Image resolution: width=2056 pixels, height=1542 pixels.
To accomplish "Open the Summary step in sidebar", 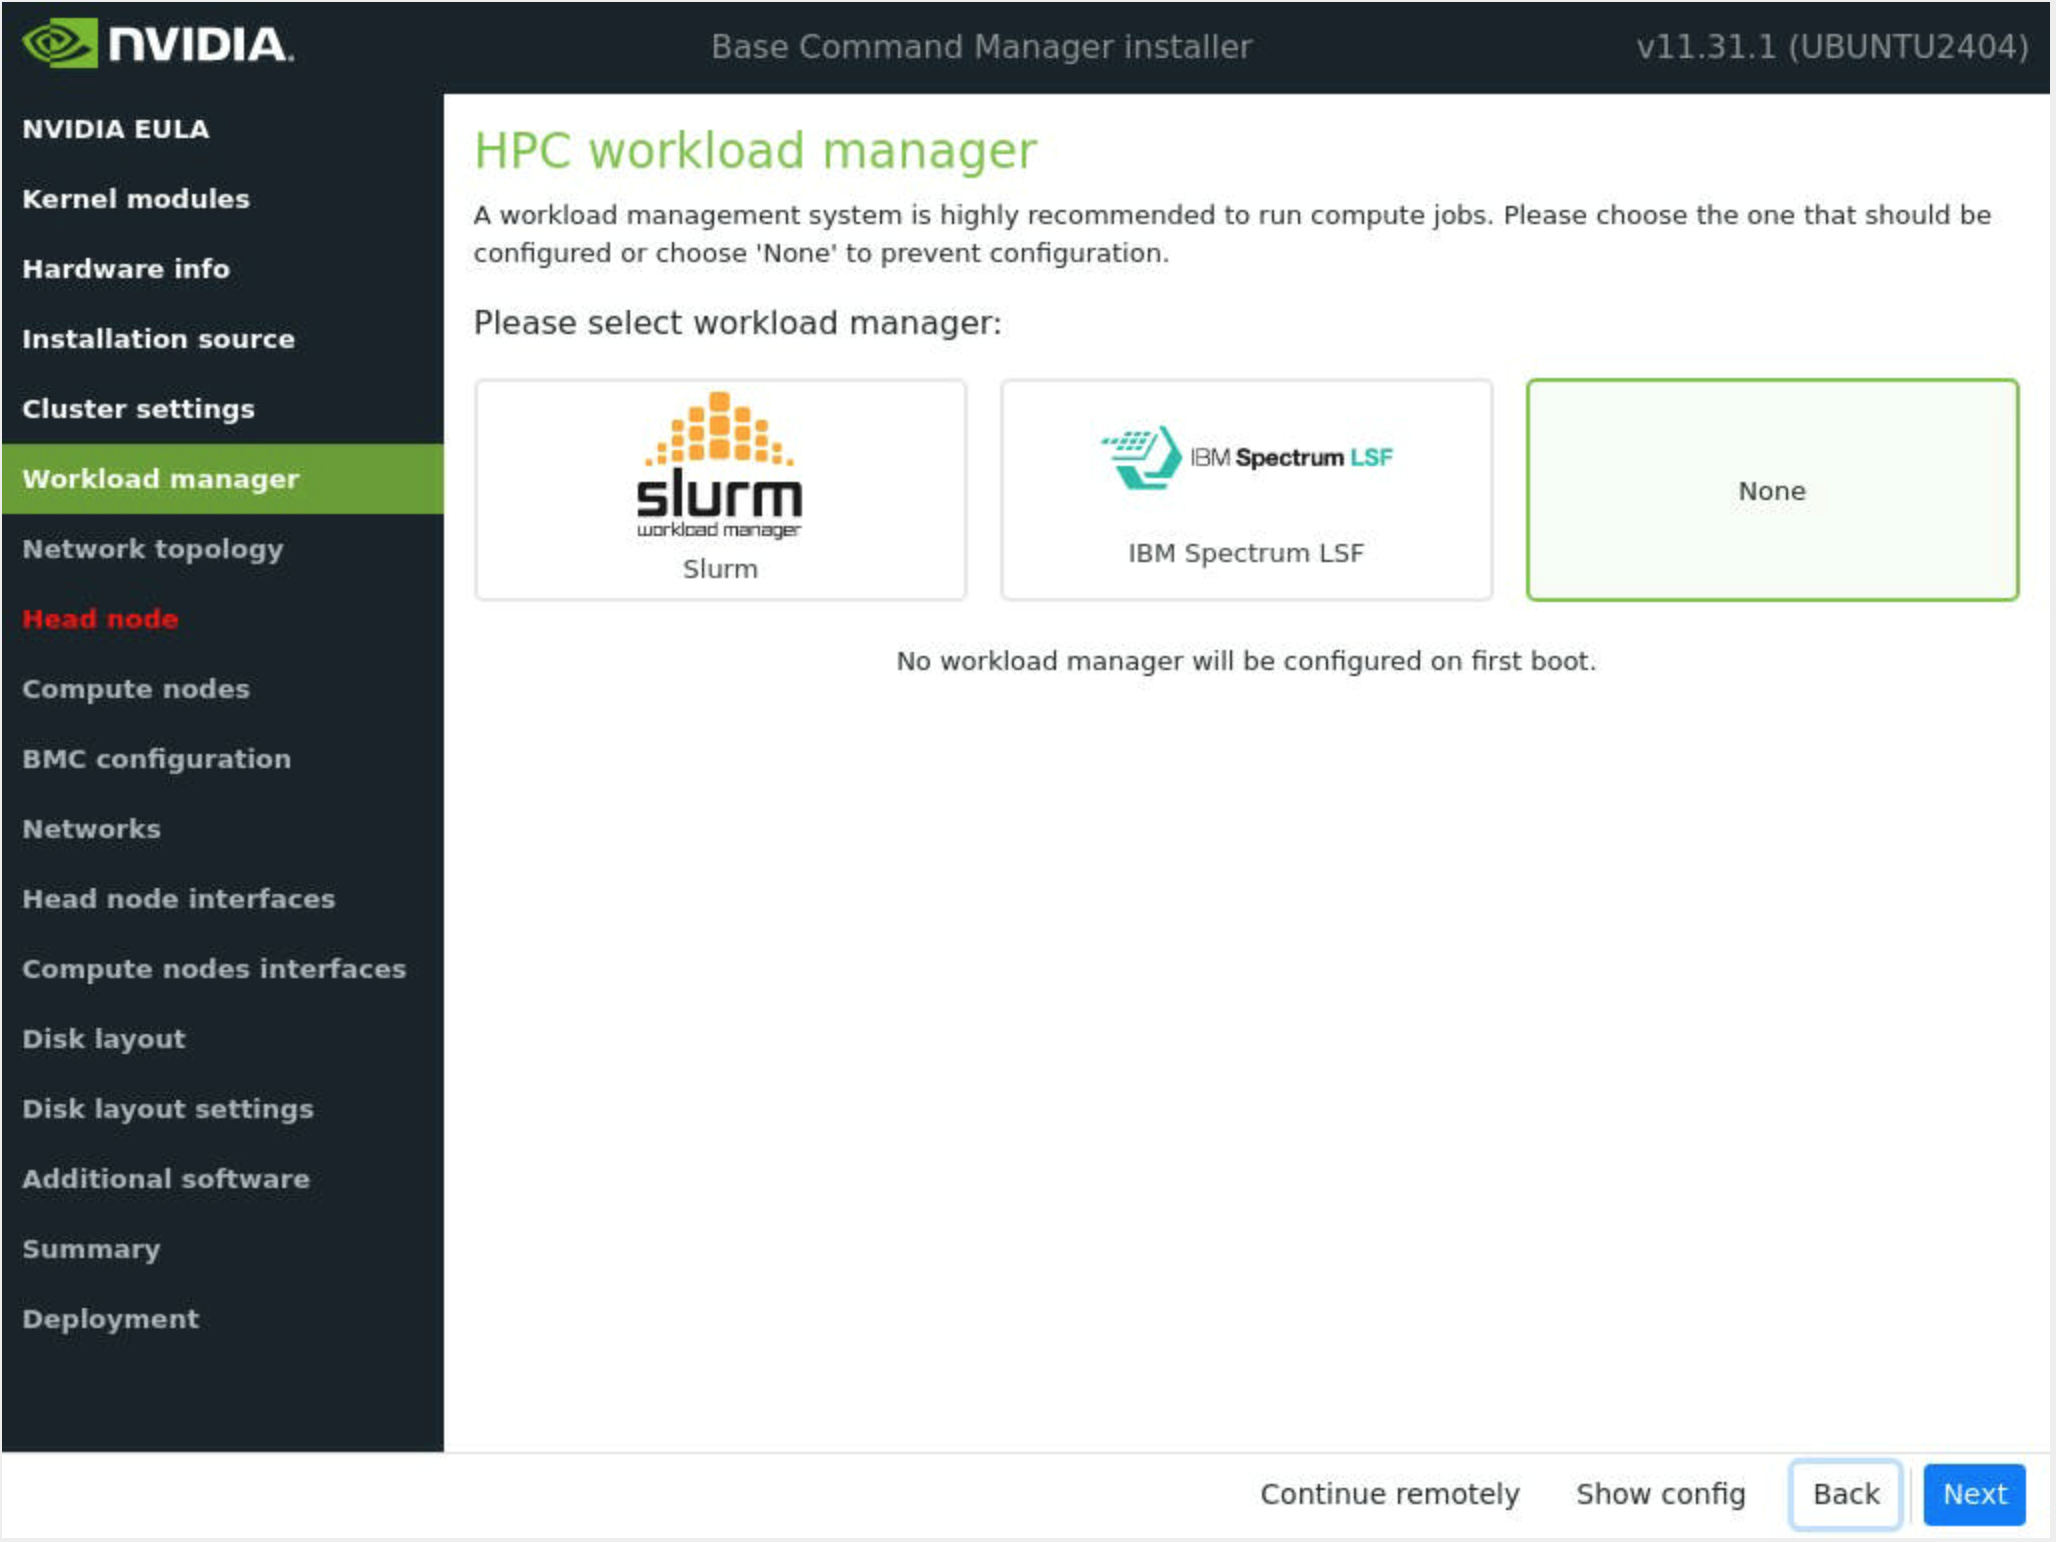I will pyautogui.click(x=91, y=1249).
